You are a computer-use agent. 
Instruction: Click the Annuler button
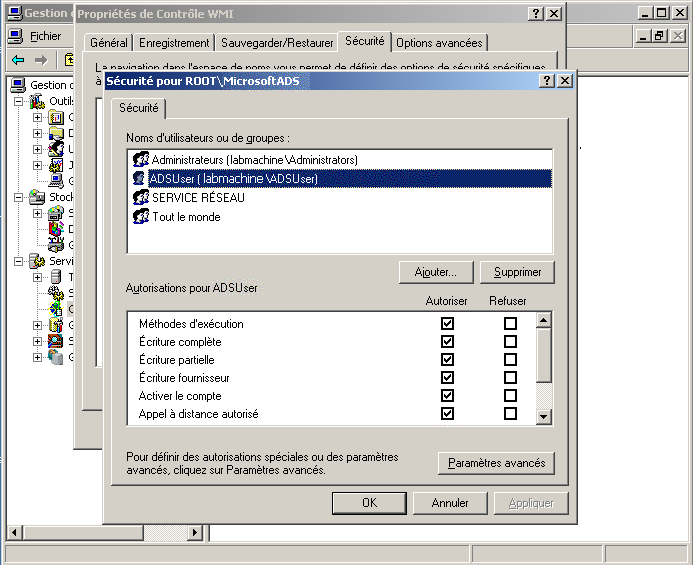(x=450, y=503)
